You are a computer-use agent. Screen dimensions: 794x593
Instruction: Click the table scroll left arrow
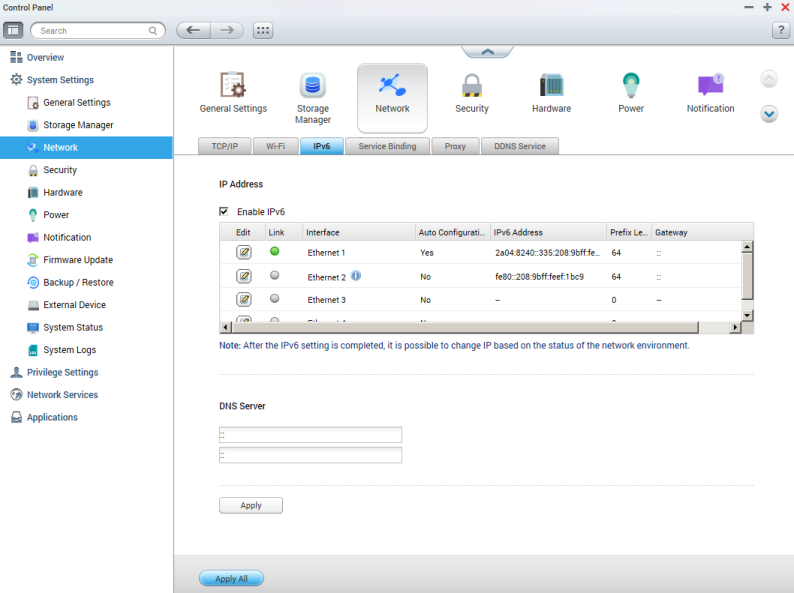[225, 328]
